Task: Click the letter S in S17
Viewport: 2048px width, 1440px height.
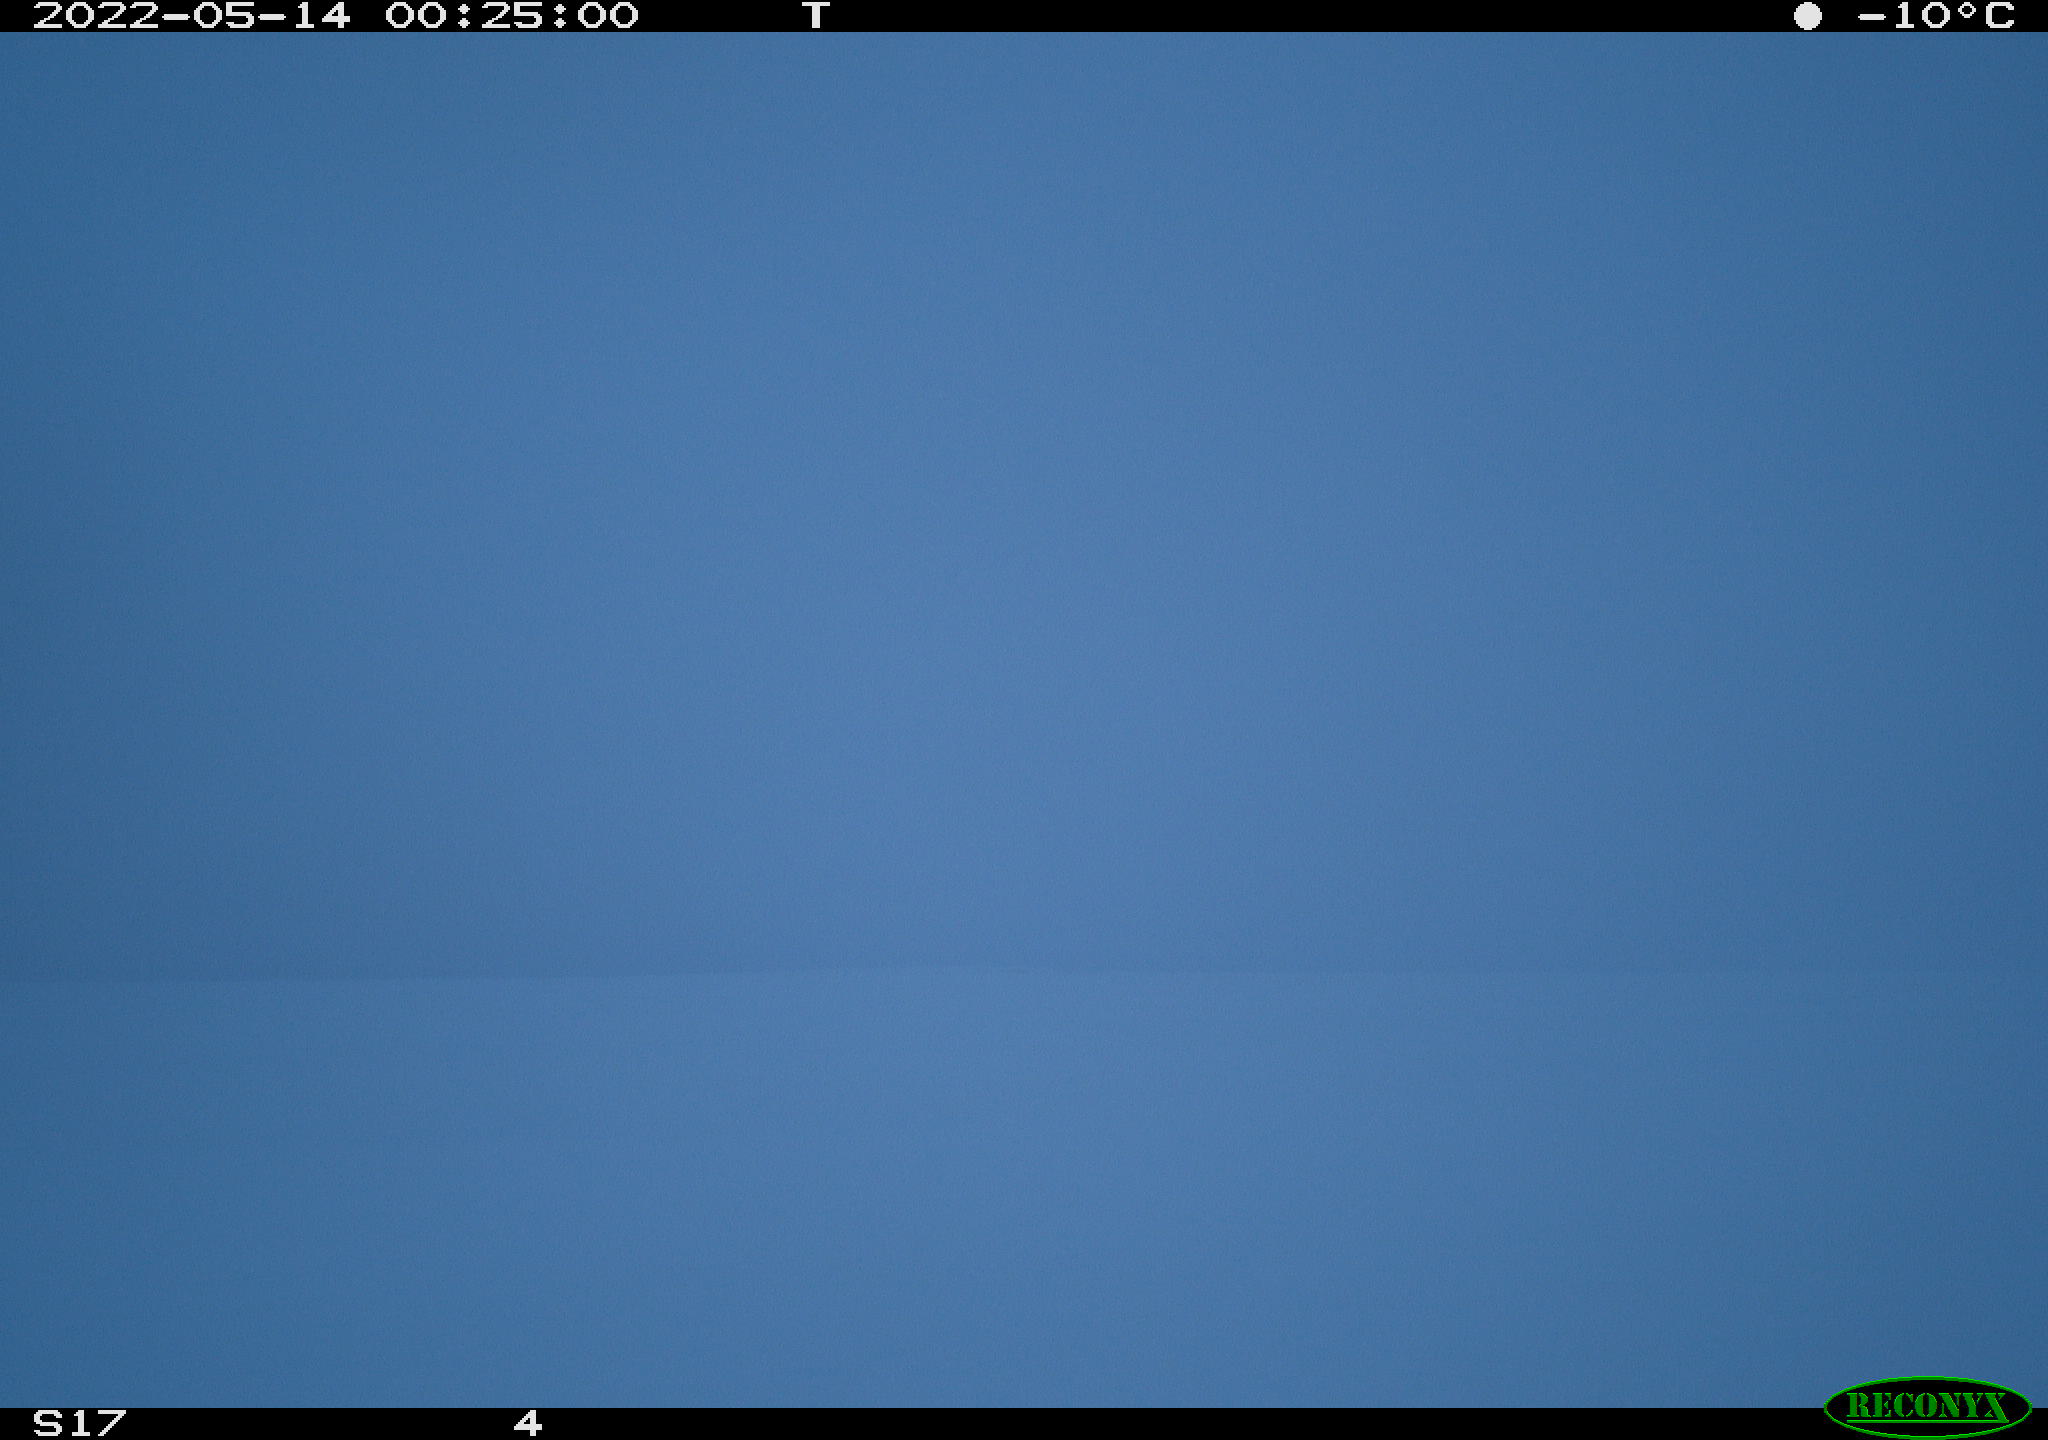Action: point(48,1422)
